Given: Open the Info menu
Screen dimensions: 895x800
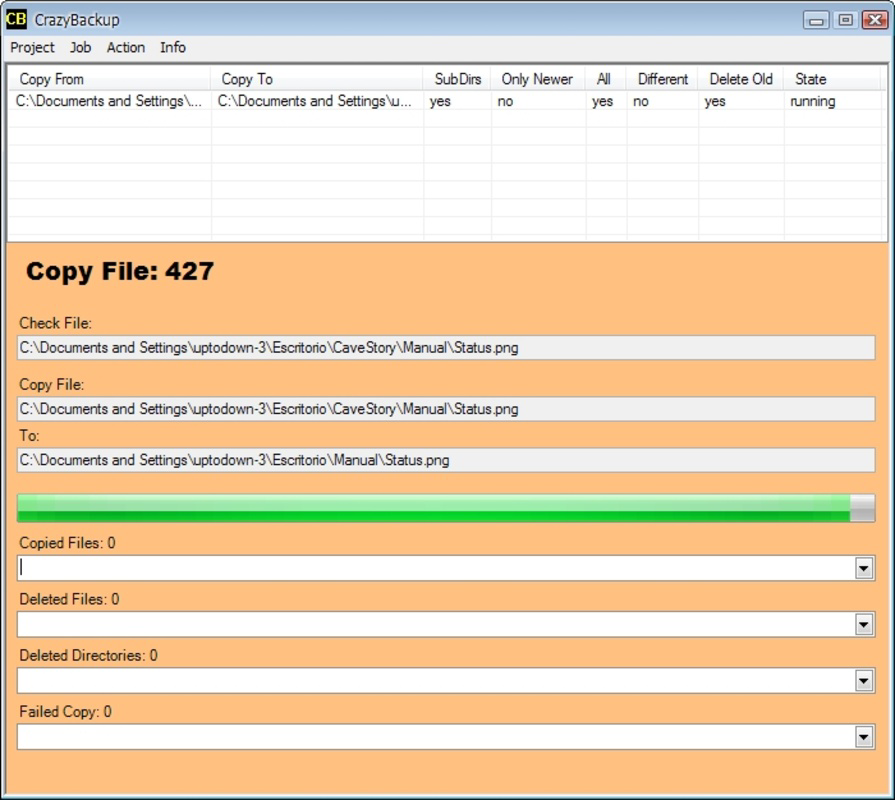Looking at the screenshot, I should coord(172,47).
